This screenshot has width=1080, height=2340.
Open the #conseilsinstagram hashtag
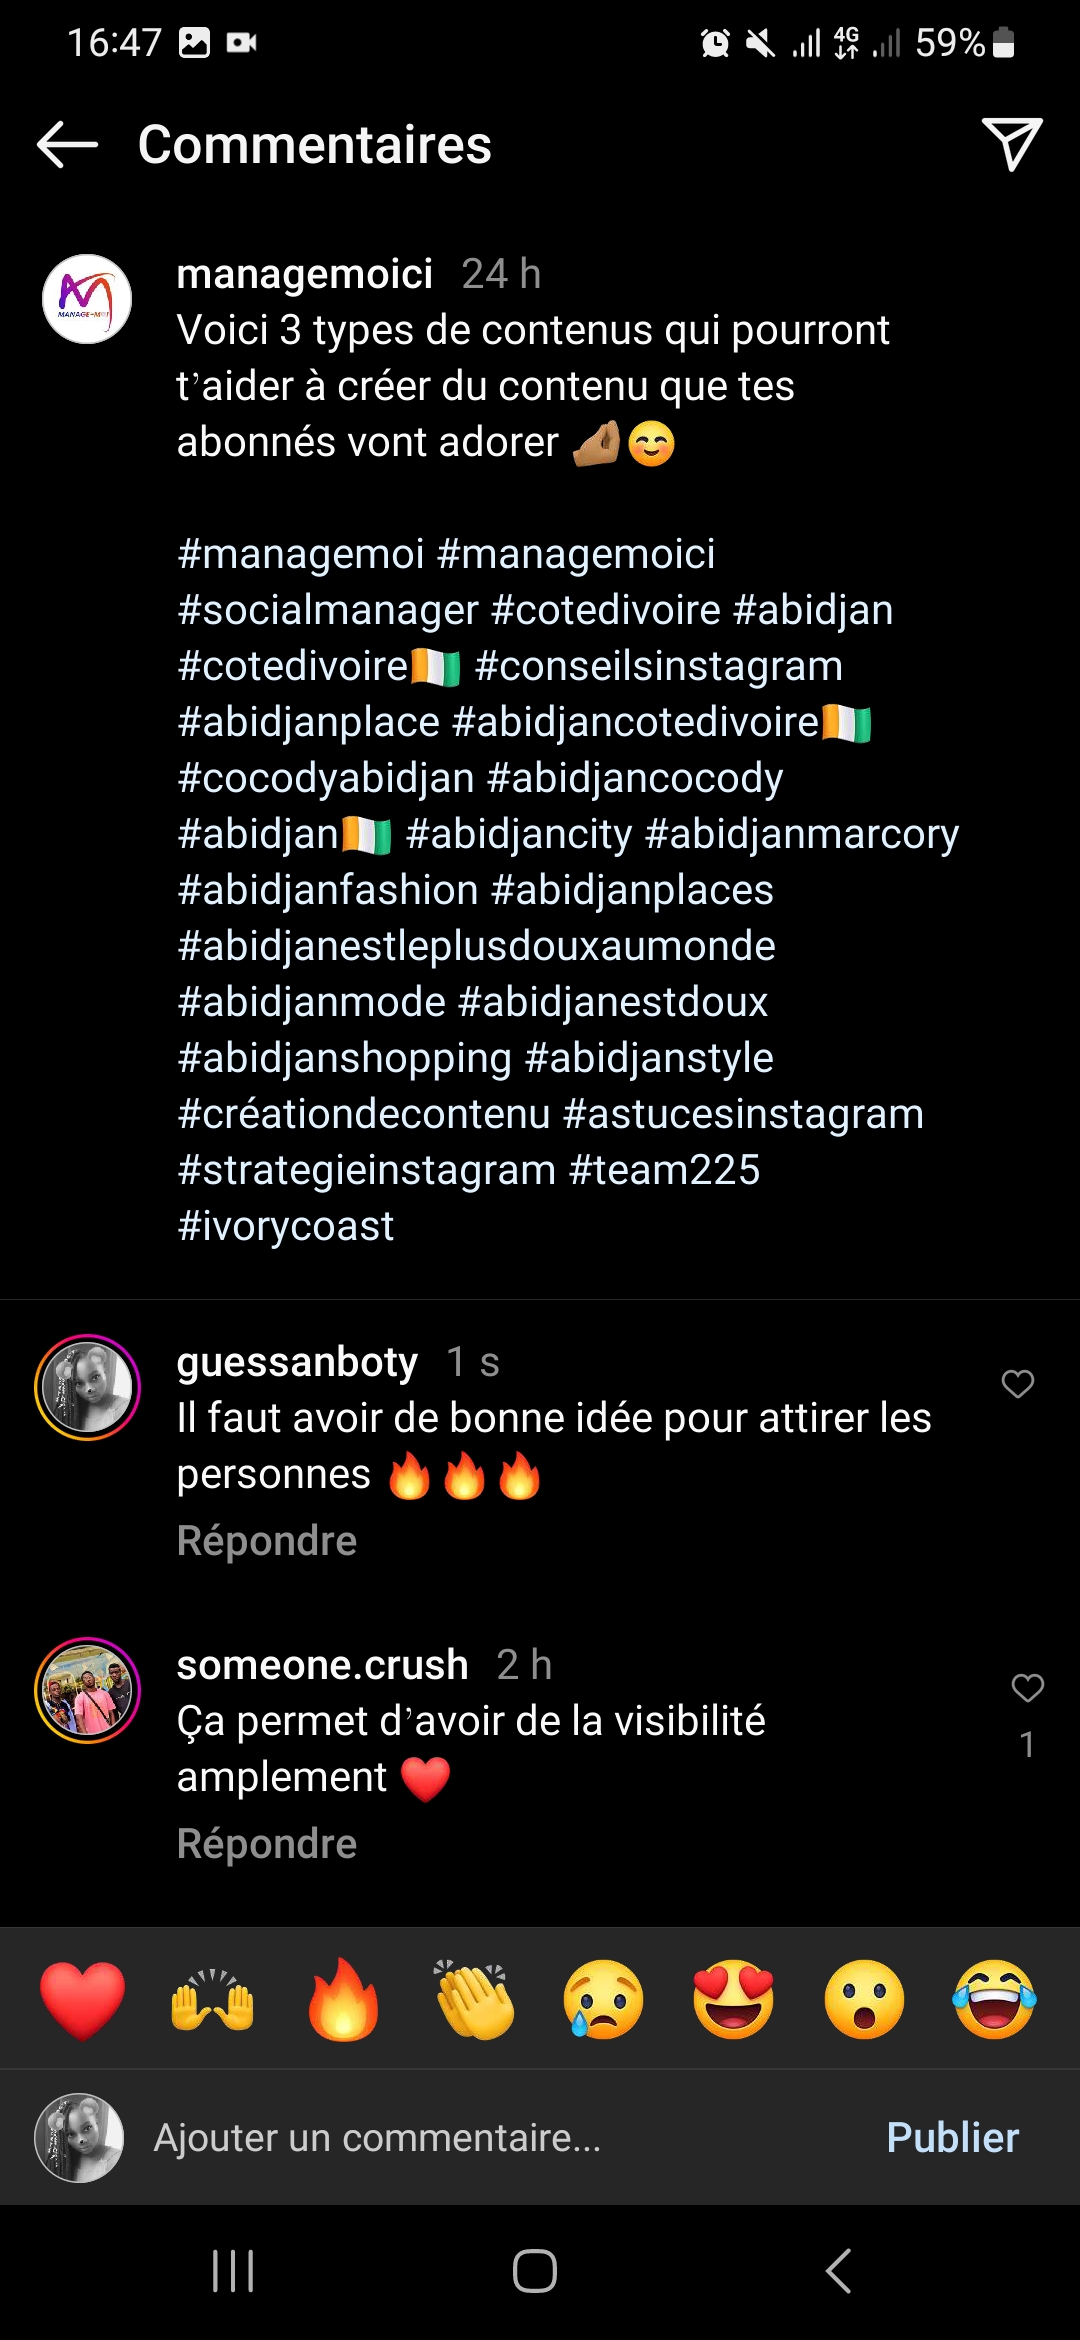coord(659,666)
